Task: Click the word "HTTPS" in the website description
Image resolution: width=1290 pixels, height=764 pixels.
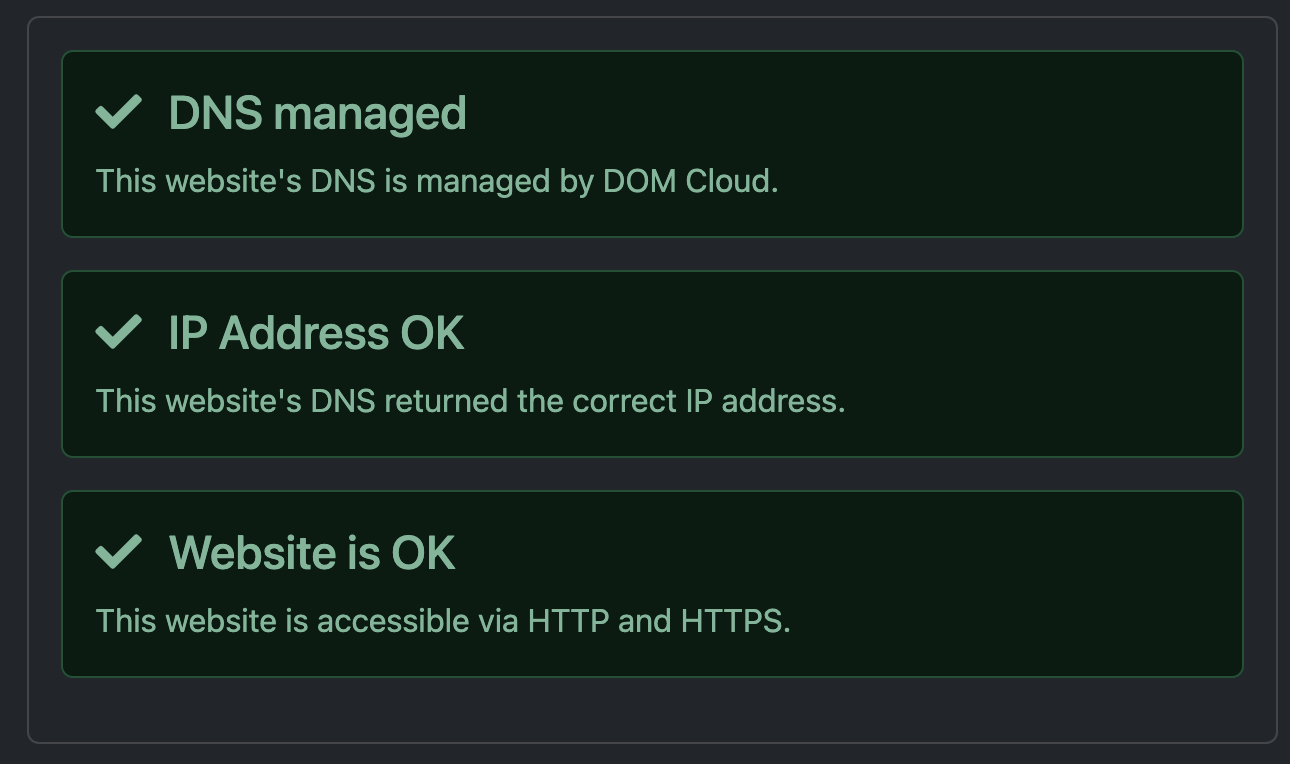Action: pyautogui.click(x=734, y=622)
